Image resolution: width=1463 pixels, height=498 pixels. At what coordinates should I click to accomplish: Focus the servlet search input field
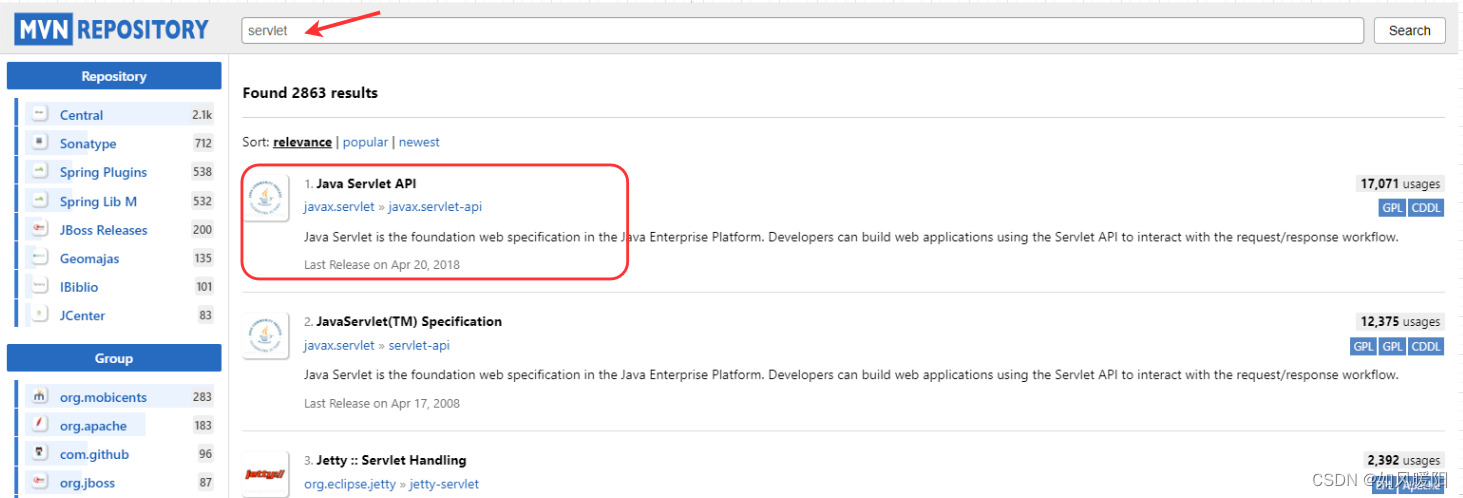click(x=802, y=30)
